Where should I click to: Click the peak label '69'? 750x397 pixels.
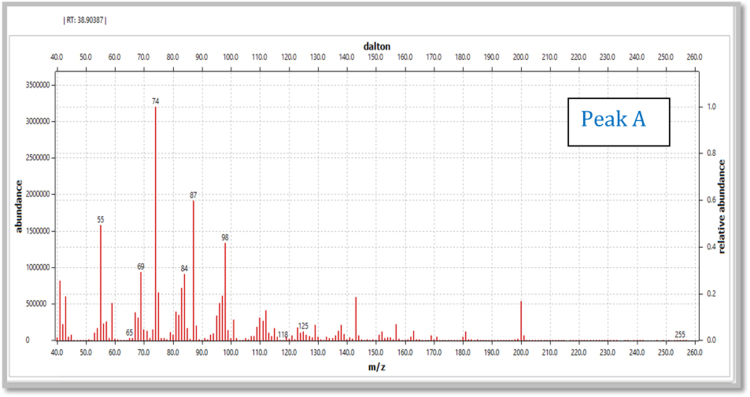(x=141, y=266)
